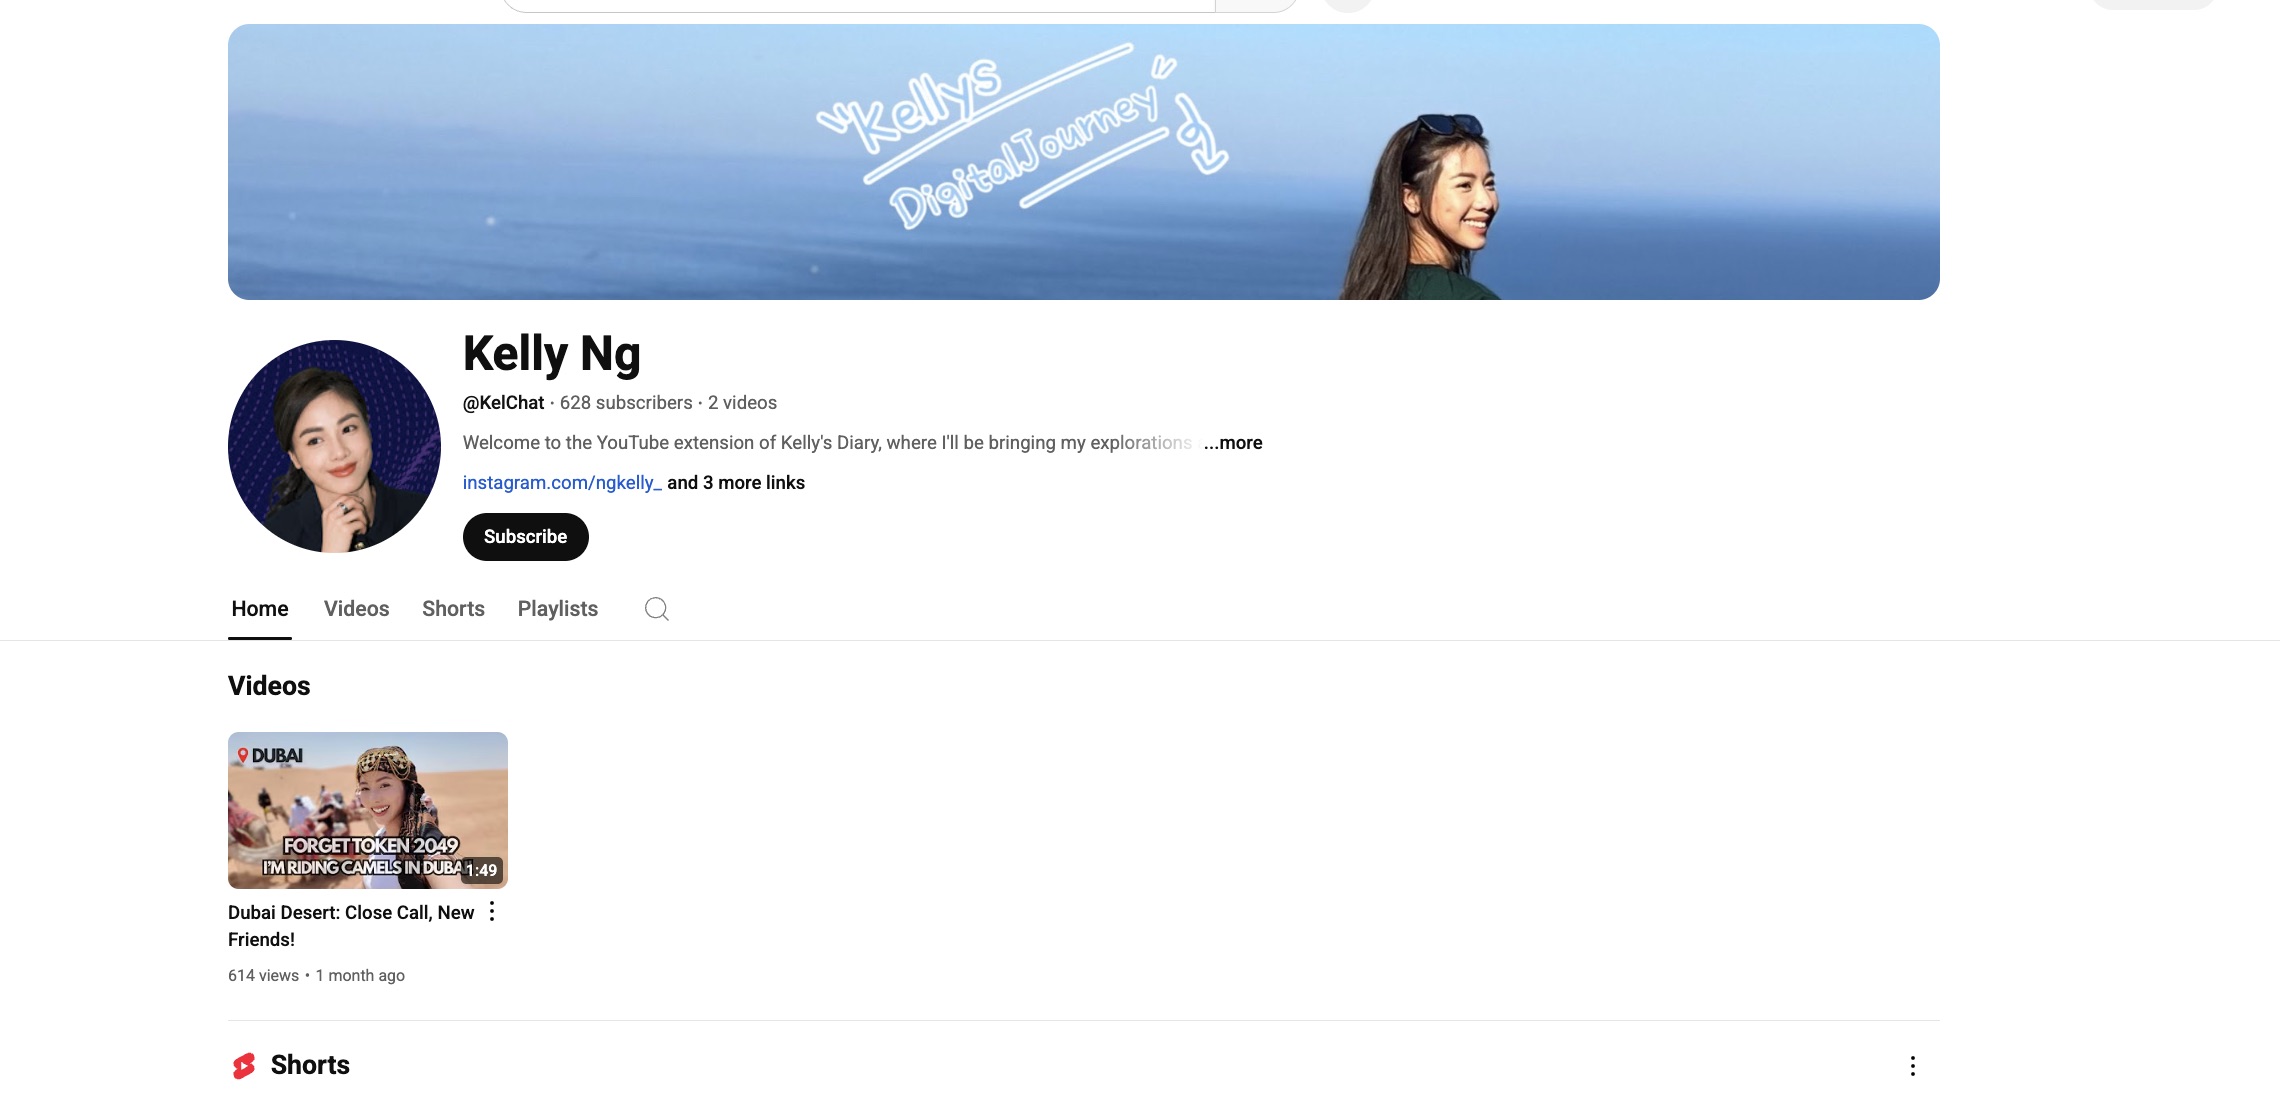The width and height of the screenshot is (2280, 1108).
Task: Click the Kelly's Digital Journey banner image
Action: (x=1084, y=162)
